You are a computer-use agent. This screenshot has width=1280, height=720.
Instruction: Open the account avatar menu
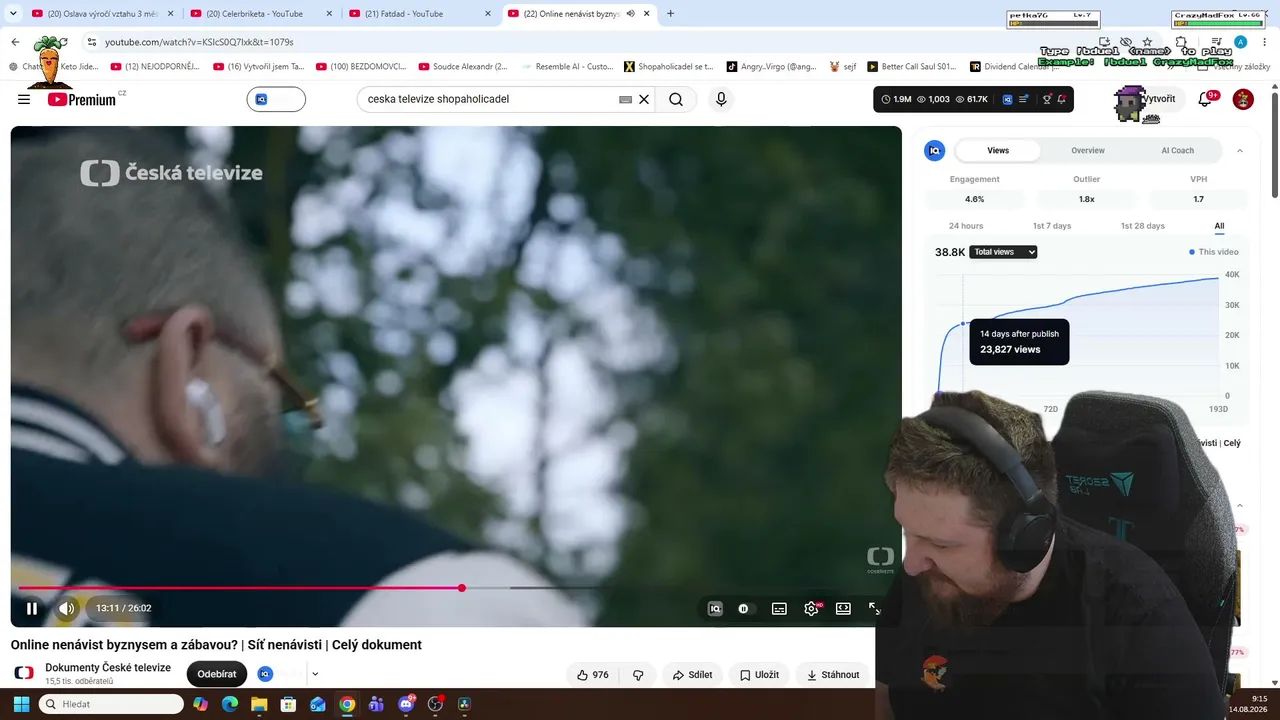pos(1243,99)
